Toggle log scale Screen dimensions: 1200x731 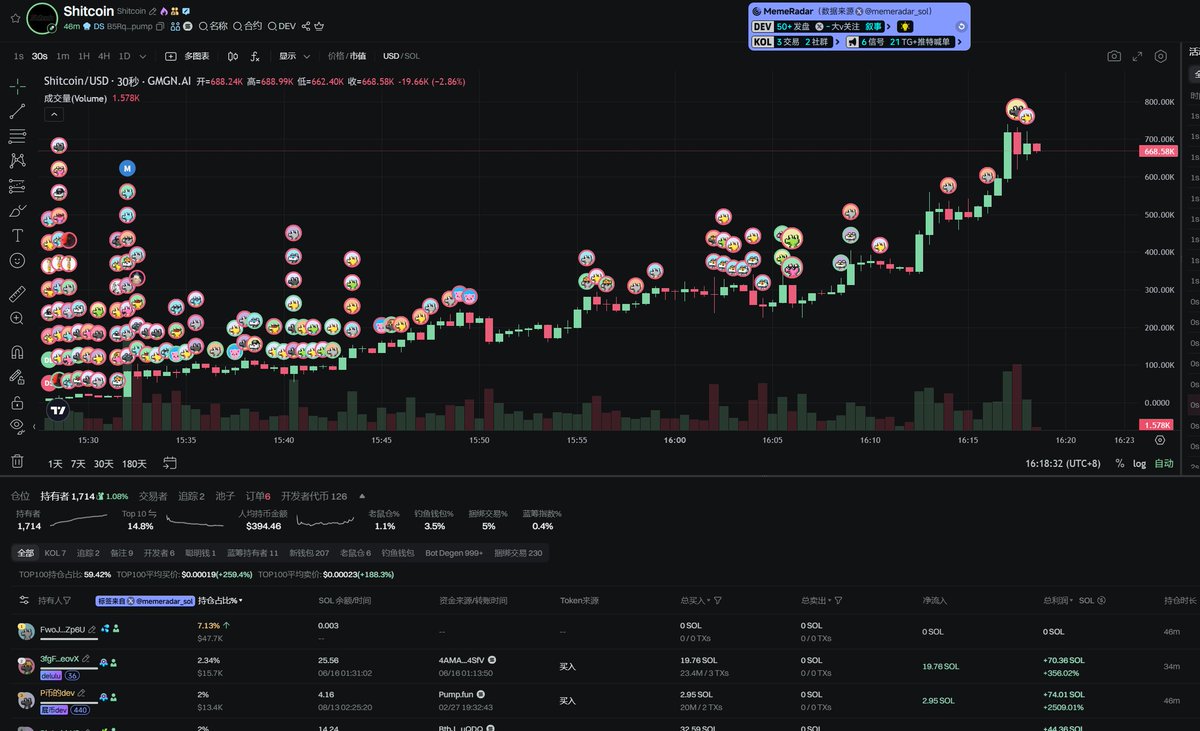[1140, 464]
